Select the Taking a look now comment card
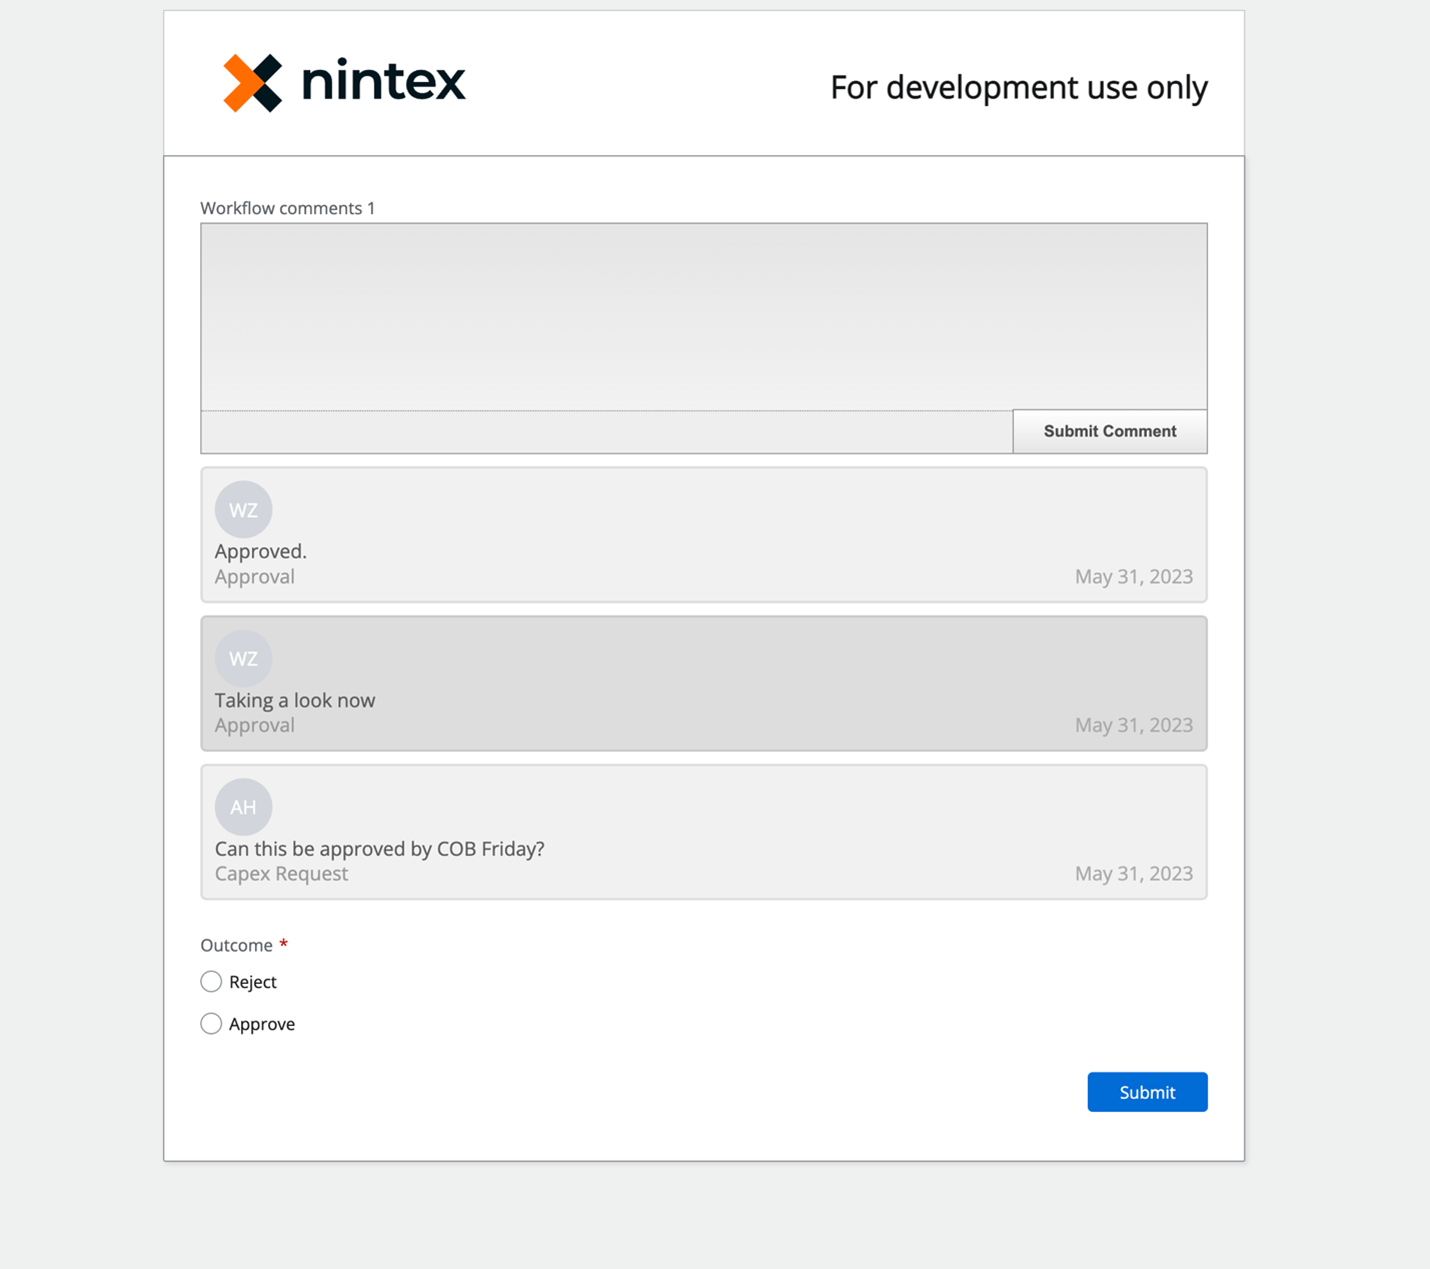This screenshot has width=1430, height=1269. point(703,683)
